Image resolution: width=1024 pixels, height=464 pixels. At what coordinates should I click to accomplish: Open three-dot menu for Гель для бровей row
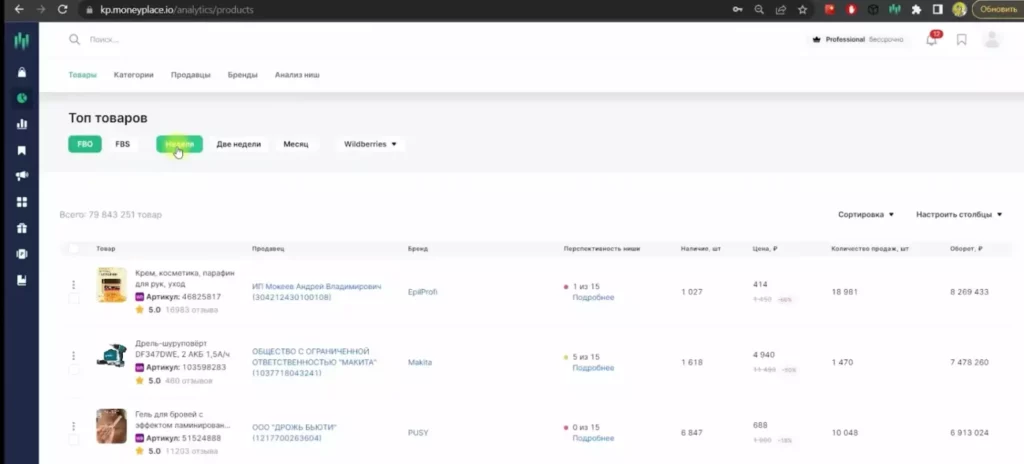tap(74, 426)
